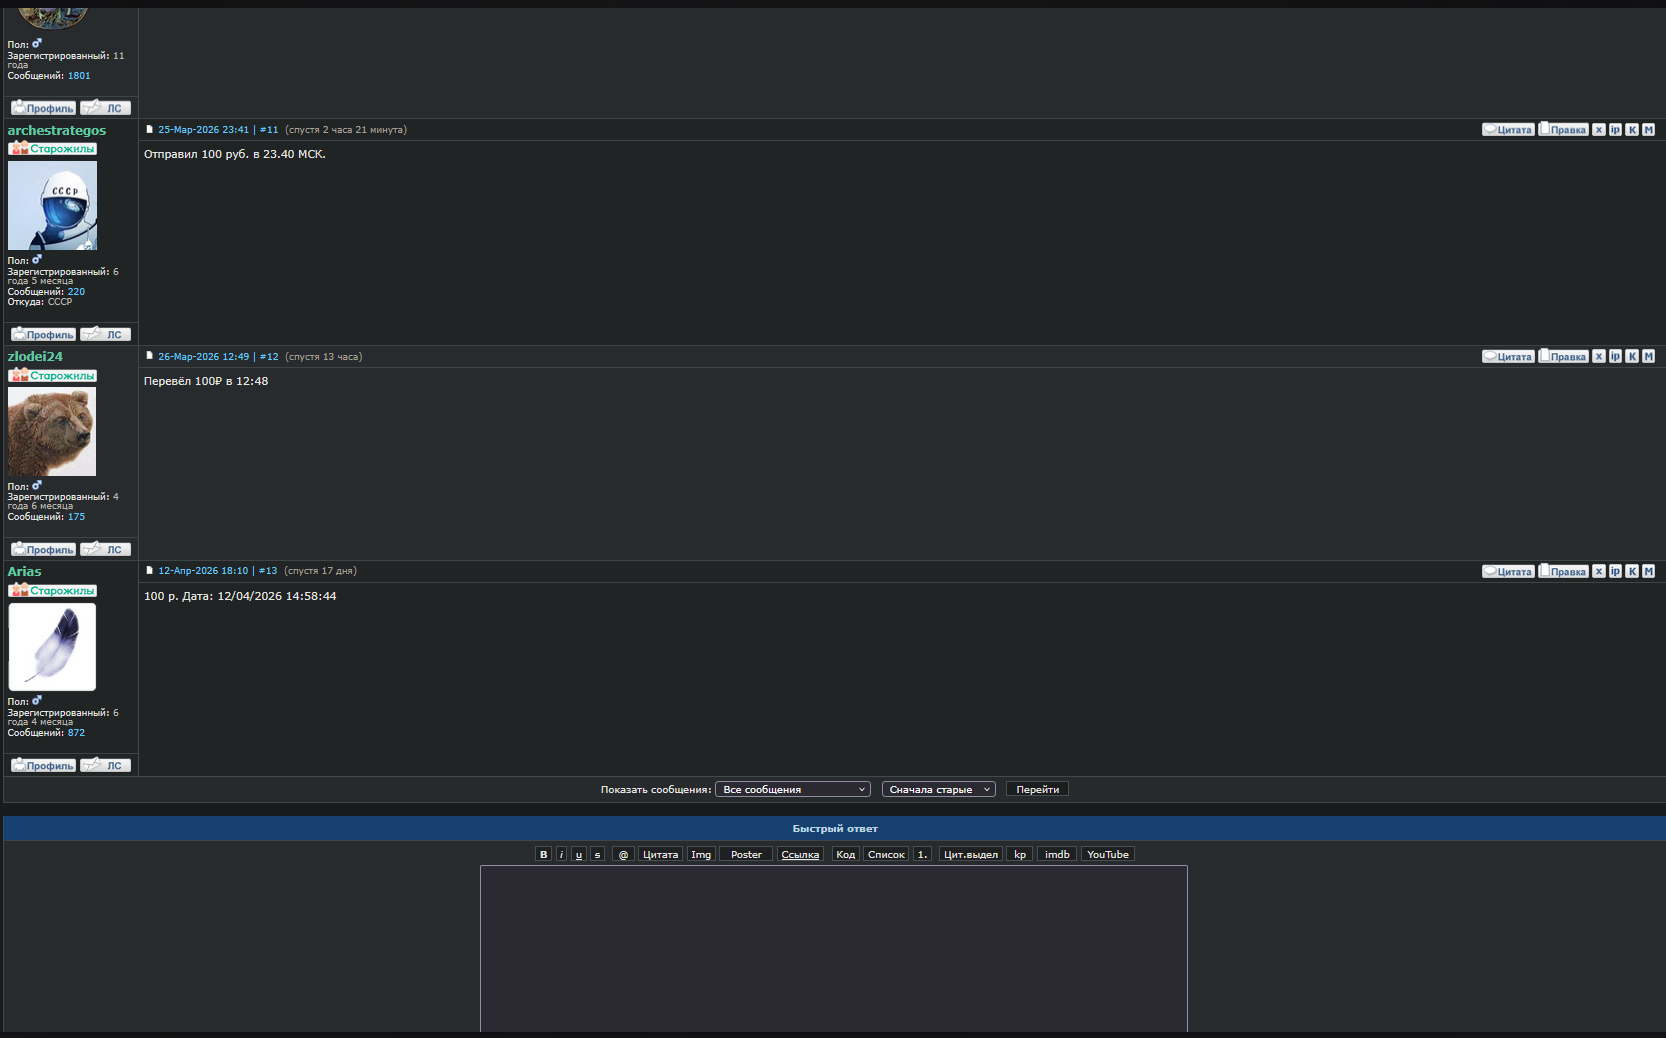Image resolution: width=1666 pixels, height=1038 pixels.
Task: Quote post #12 by zlodei24
Action: click(1508, 357)
